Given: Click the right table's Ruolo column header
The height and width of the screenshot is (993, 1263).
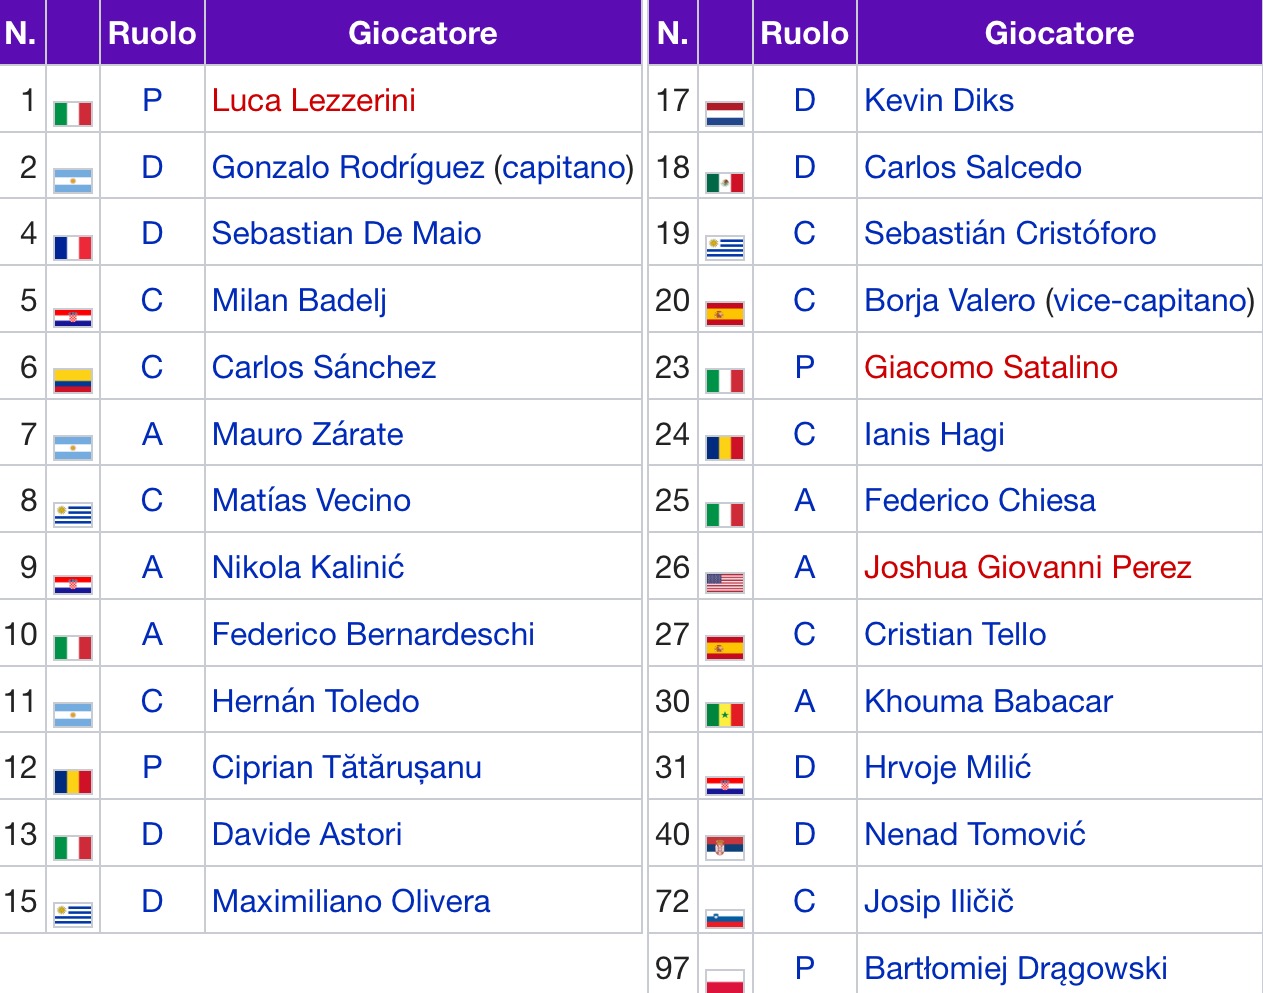Looking at the screenshot, I should (x=804, y=33).
